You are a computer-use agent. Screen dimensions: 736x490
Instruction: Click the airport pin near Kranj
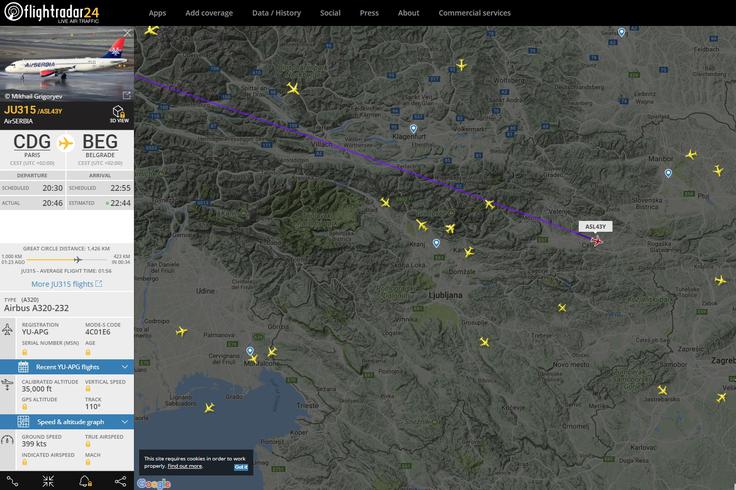tap(436, 243)
